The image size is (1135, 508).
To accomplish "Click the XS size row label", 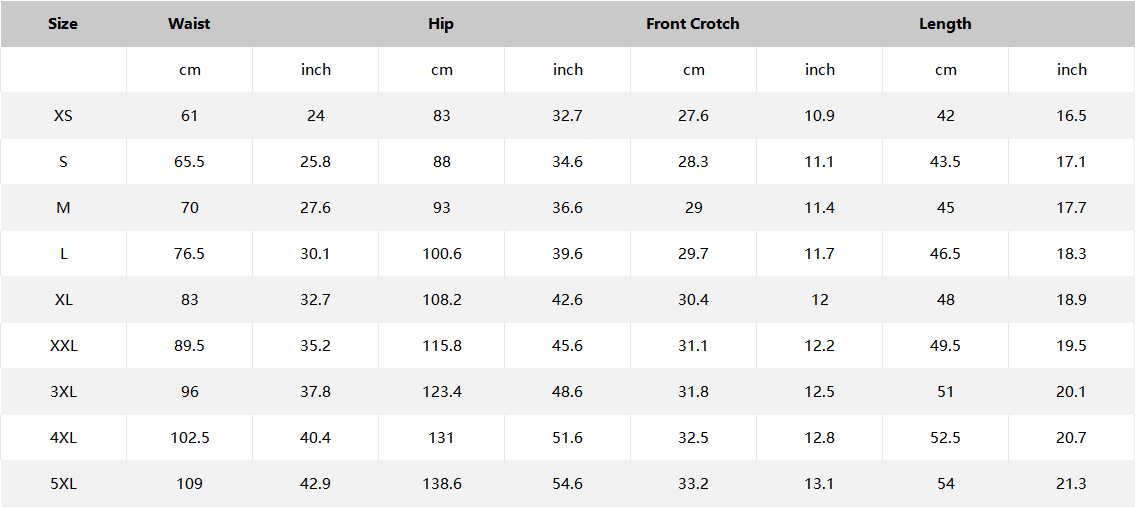I will pyautogui.click(x=63, y=116).
